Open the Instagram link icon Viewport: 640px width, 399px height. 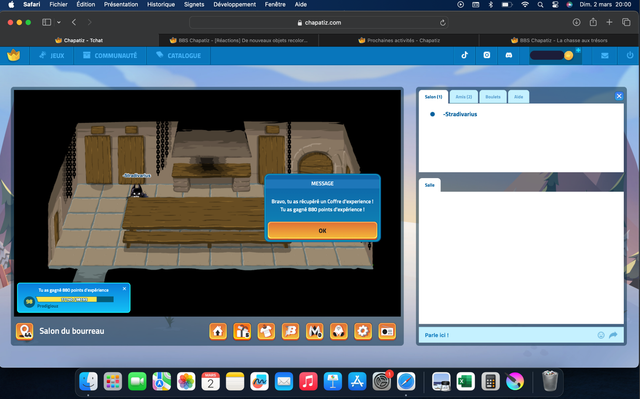487,55
